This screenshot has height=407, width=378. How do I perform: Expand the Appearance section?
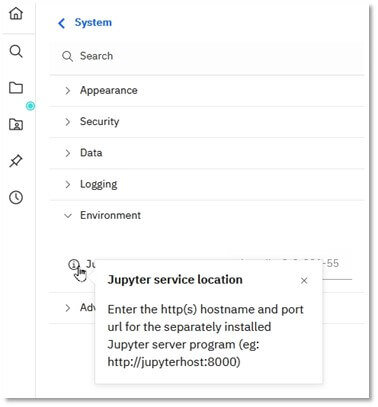(x=207, y=90)
